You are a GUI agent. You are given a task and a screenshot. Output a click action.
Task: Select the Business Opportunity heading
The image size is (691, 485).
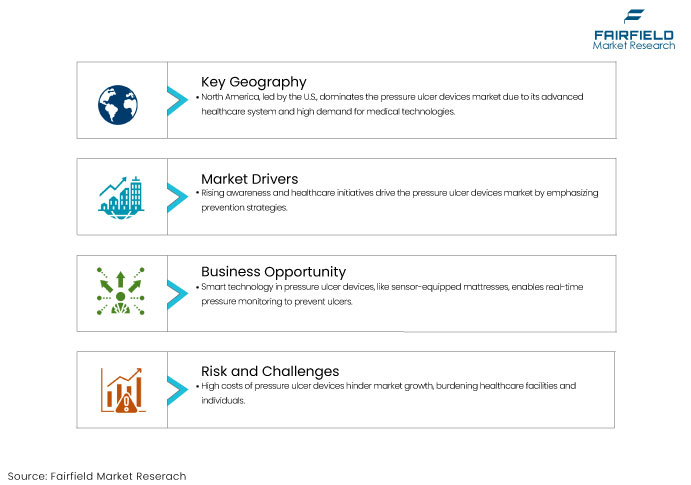coord(273,272)
